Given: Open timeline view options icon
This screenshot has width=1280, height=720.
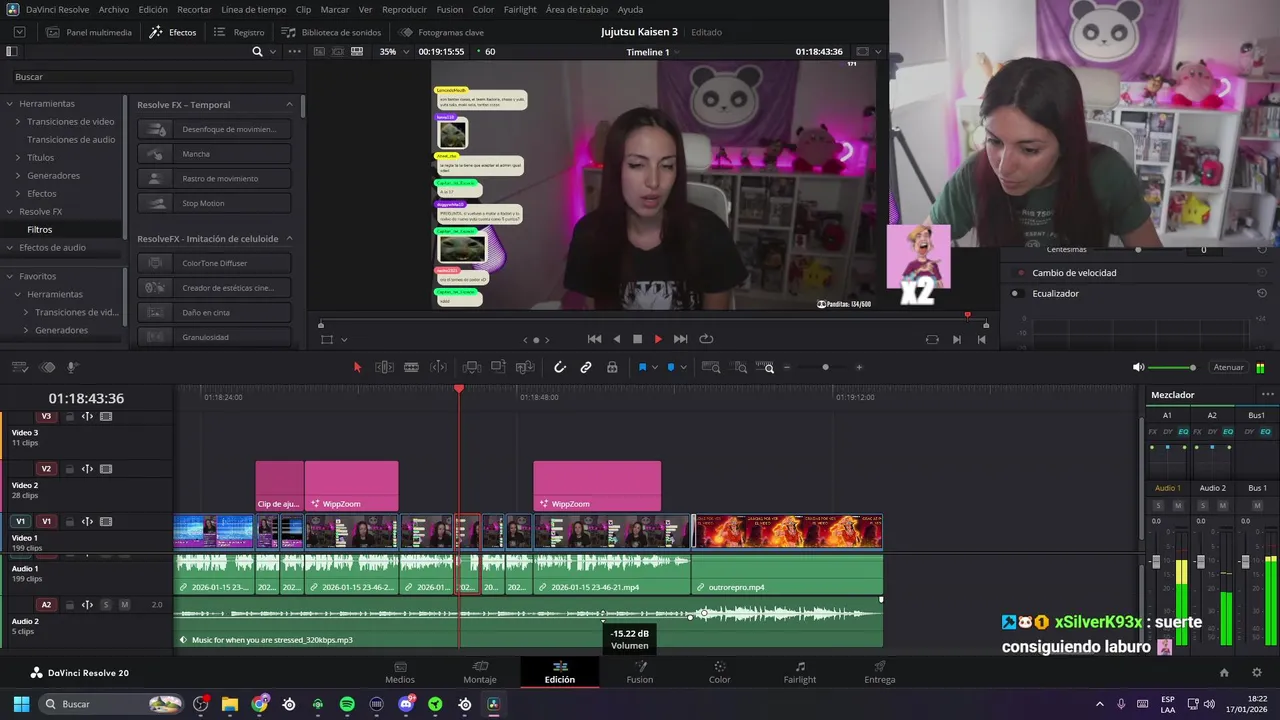Looking at the screenshot, I should click(19, 367).
